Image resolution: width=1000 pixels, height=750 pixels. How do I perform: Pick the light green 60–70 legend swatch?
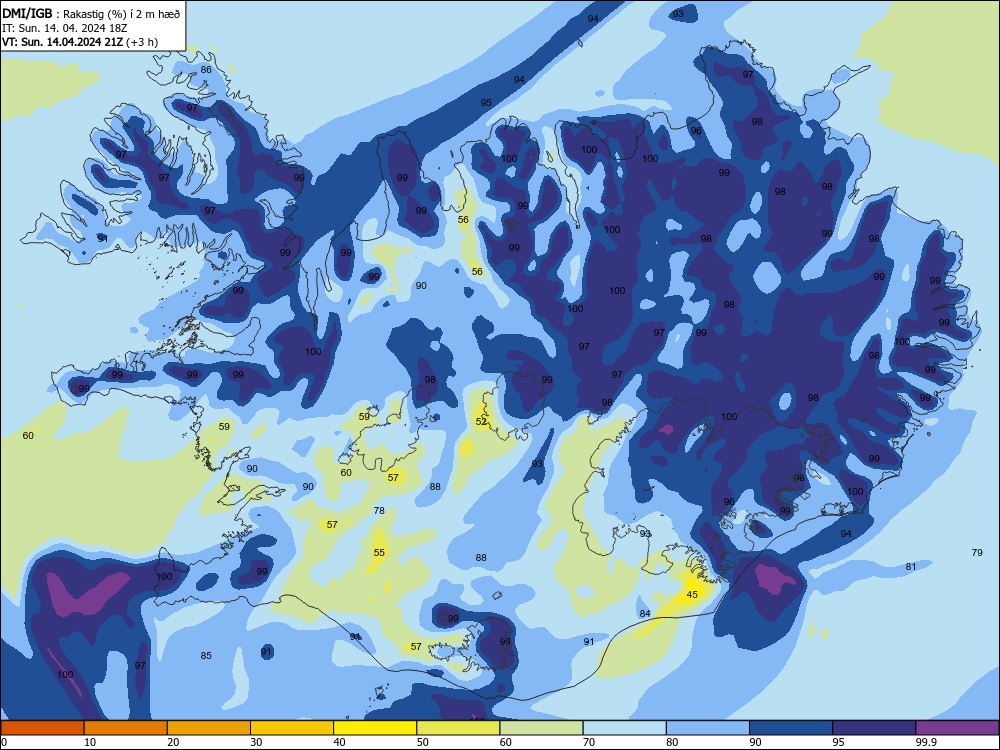541,728
